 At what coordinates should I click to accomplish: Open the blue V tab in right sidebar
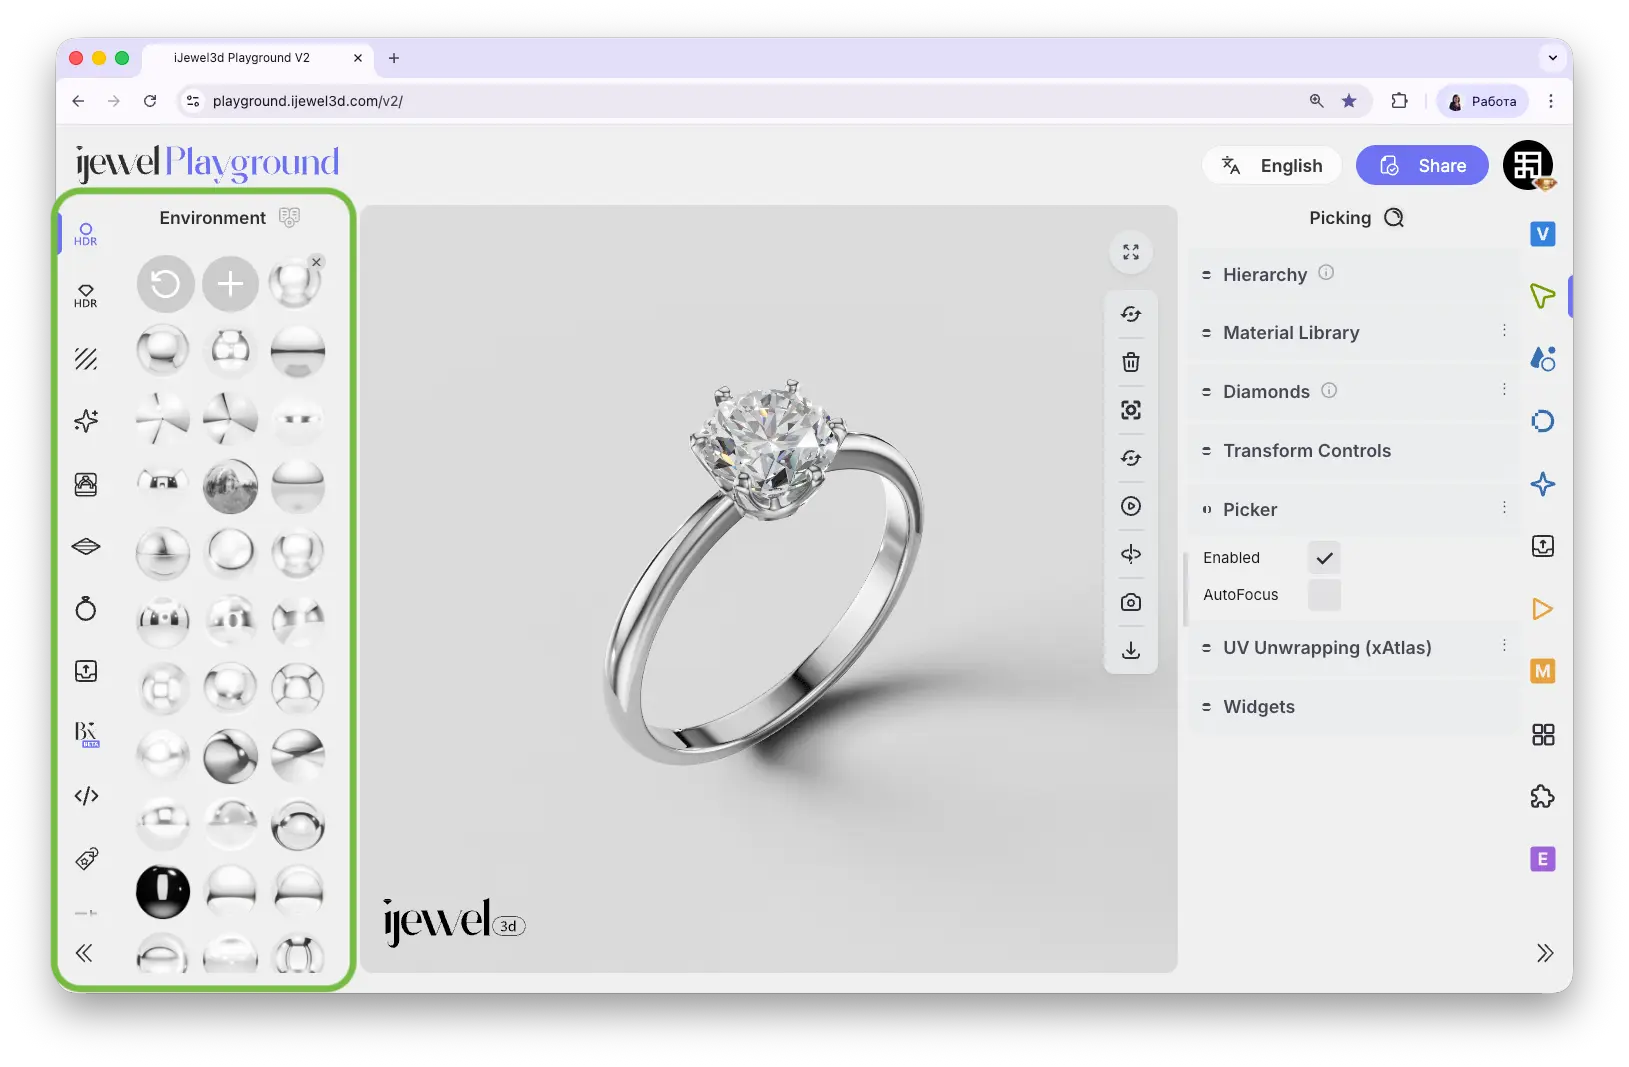click(1543, 234)
